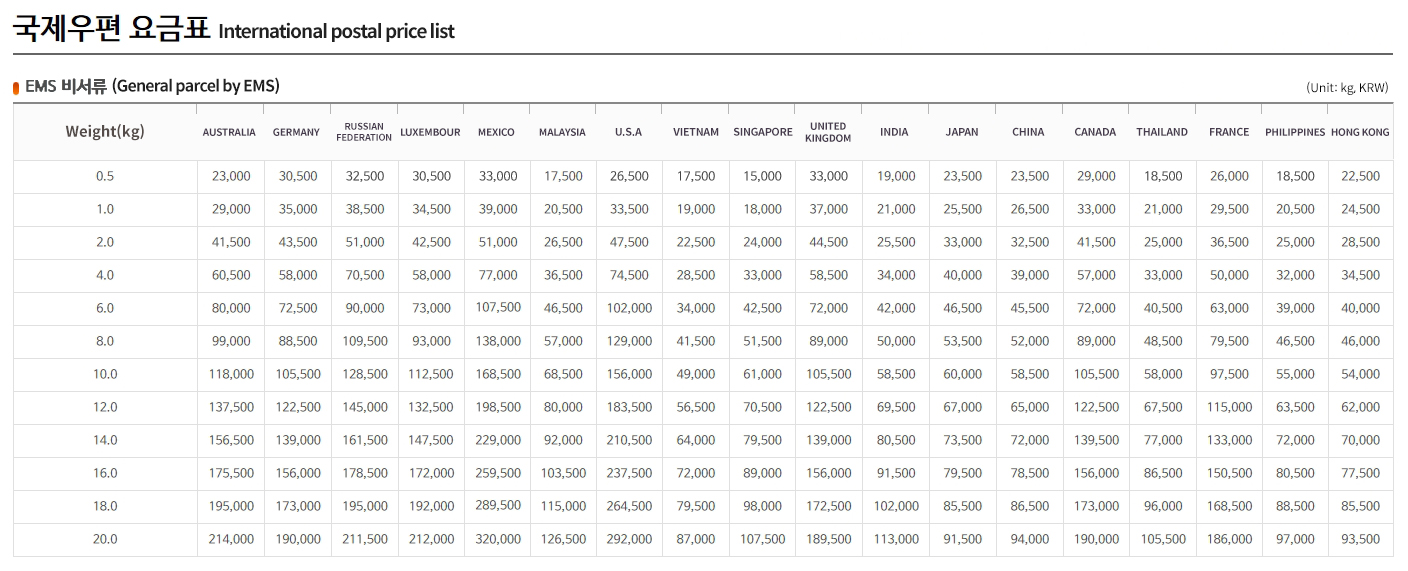Select Singapore 0.5 kg price 15,000
The height and width of the screenshot is (571, 1408).
[763, 176]
